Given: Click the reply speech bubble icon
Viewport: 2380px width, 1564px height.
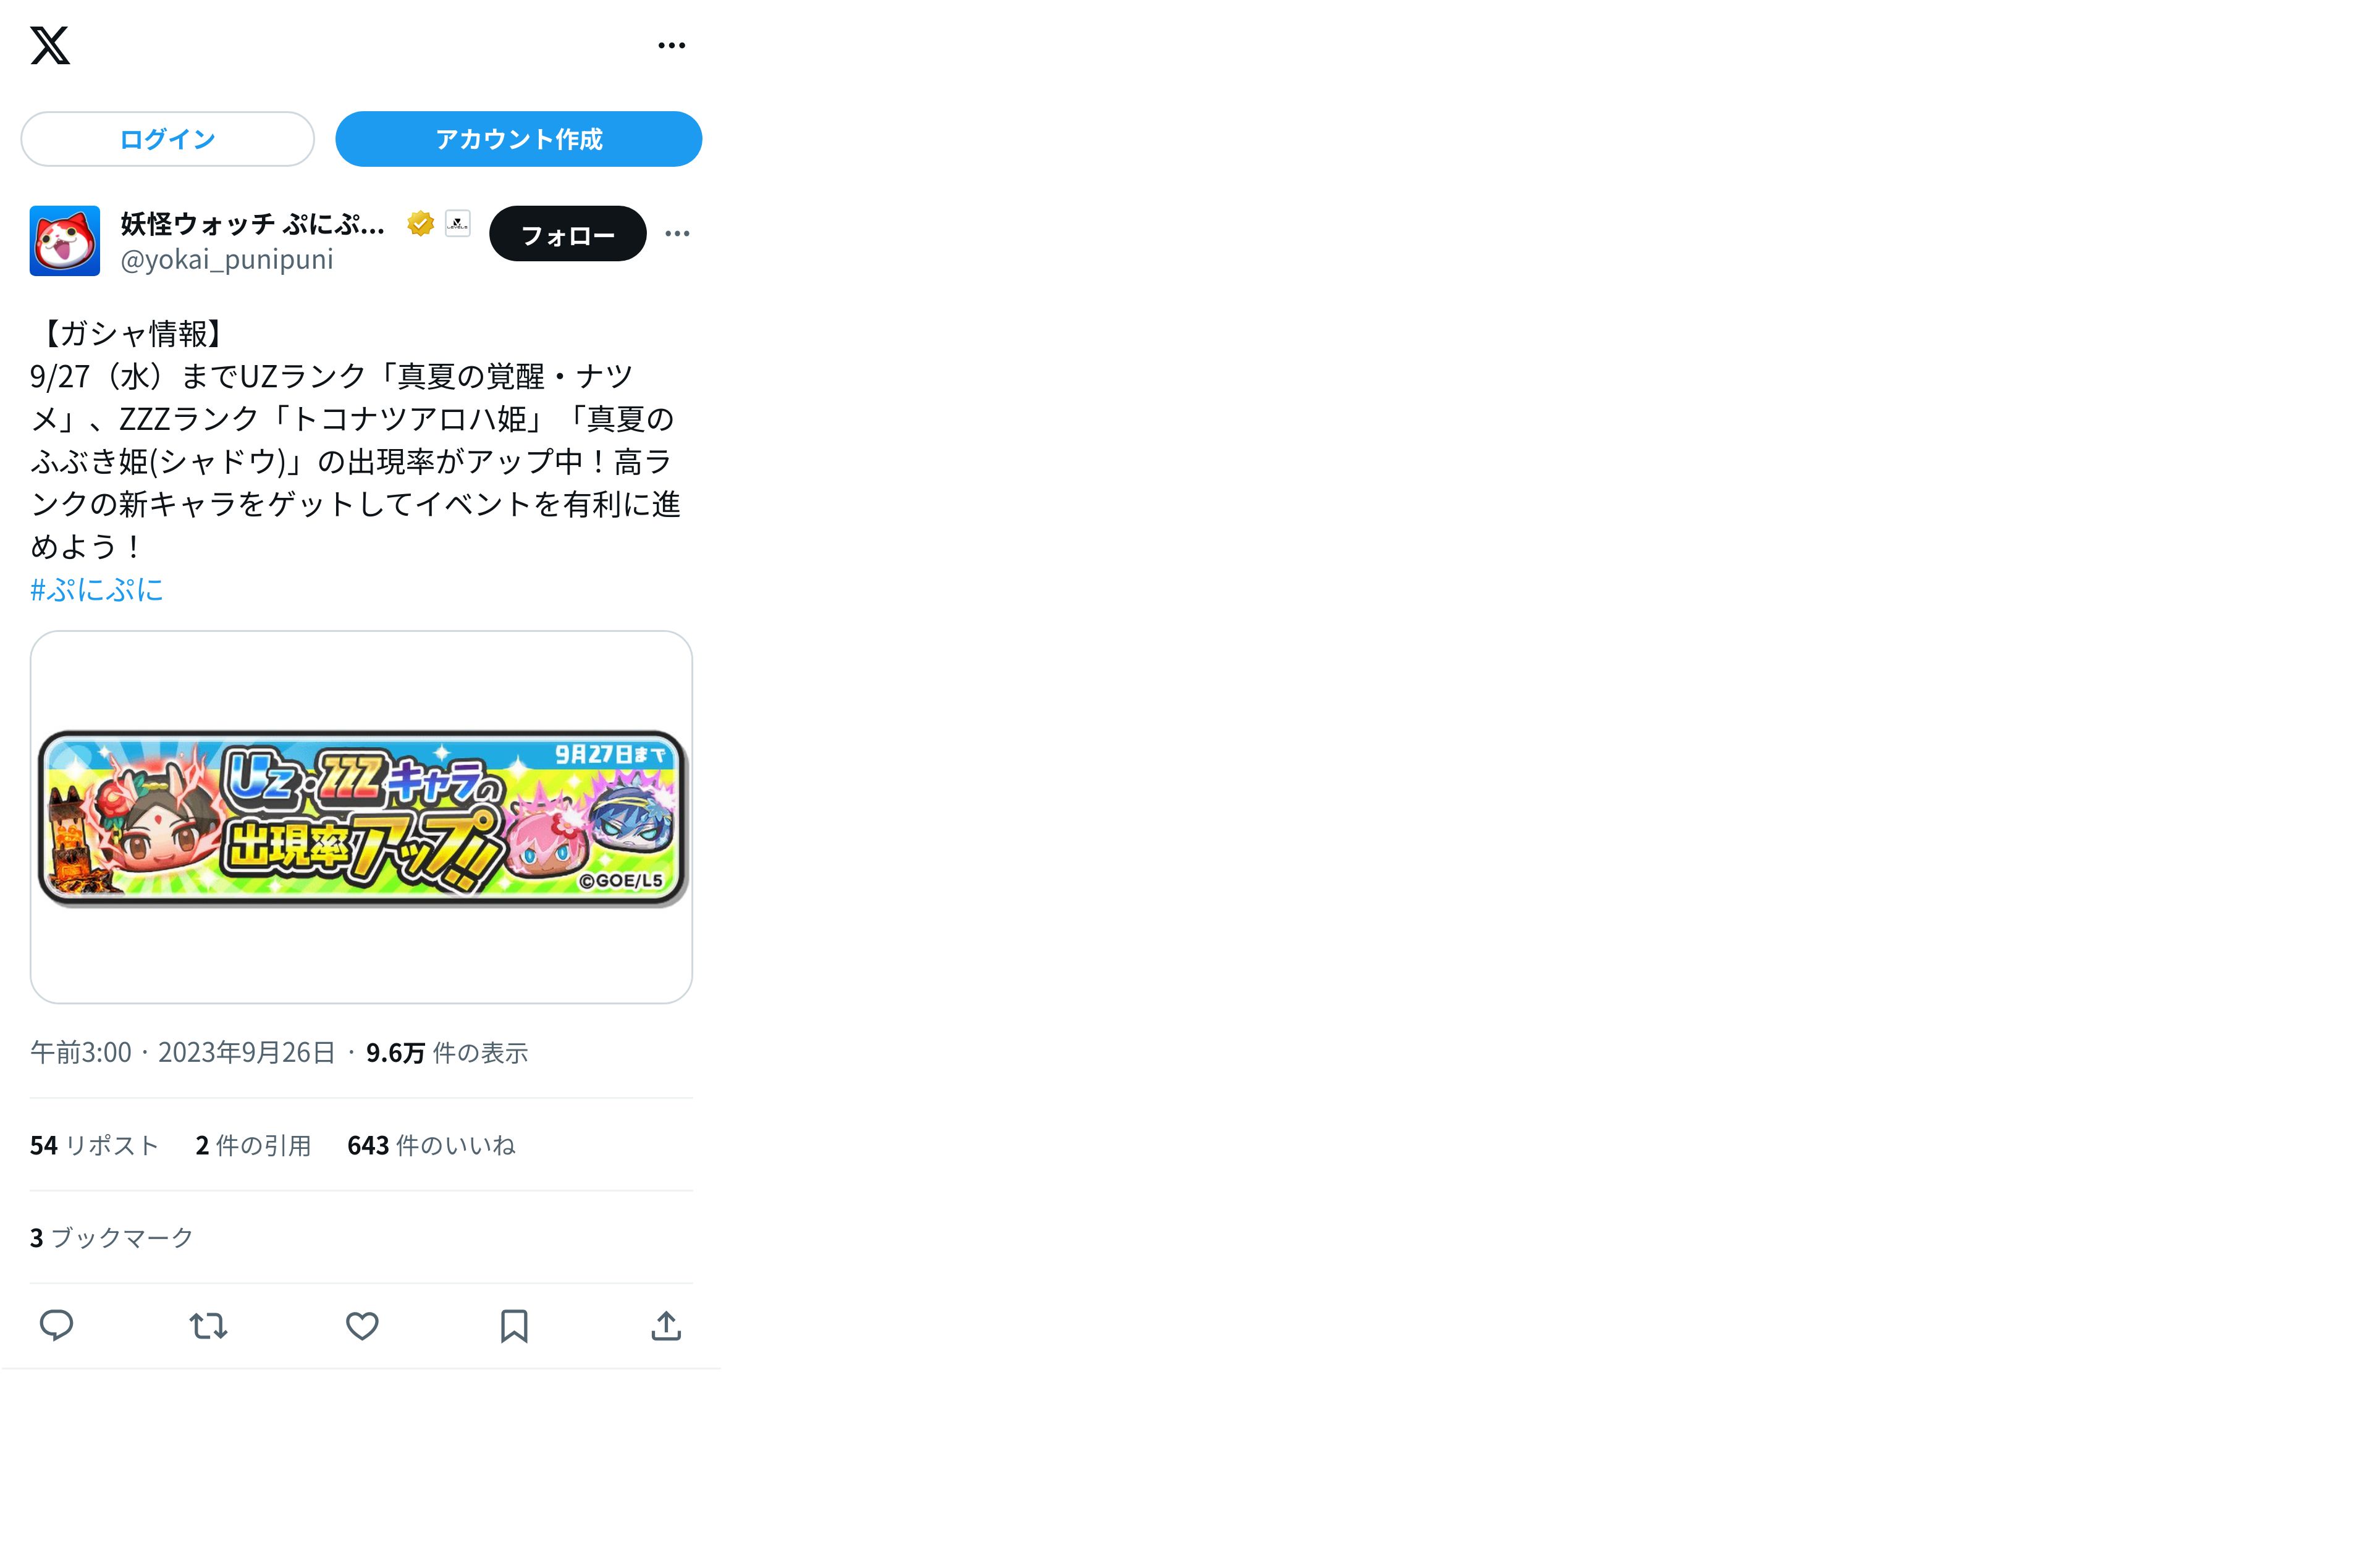Looking at the screenshot, I should [56, 1326].
